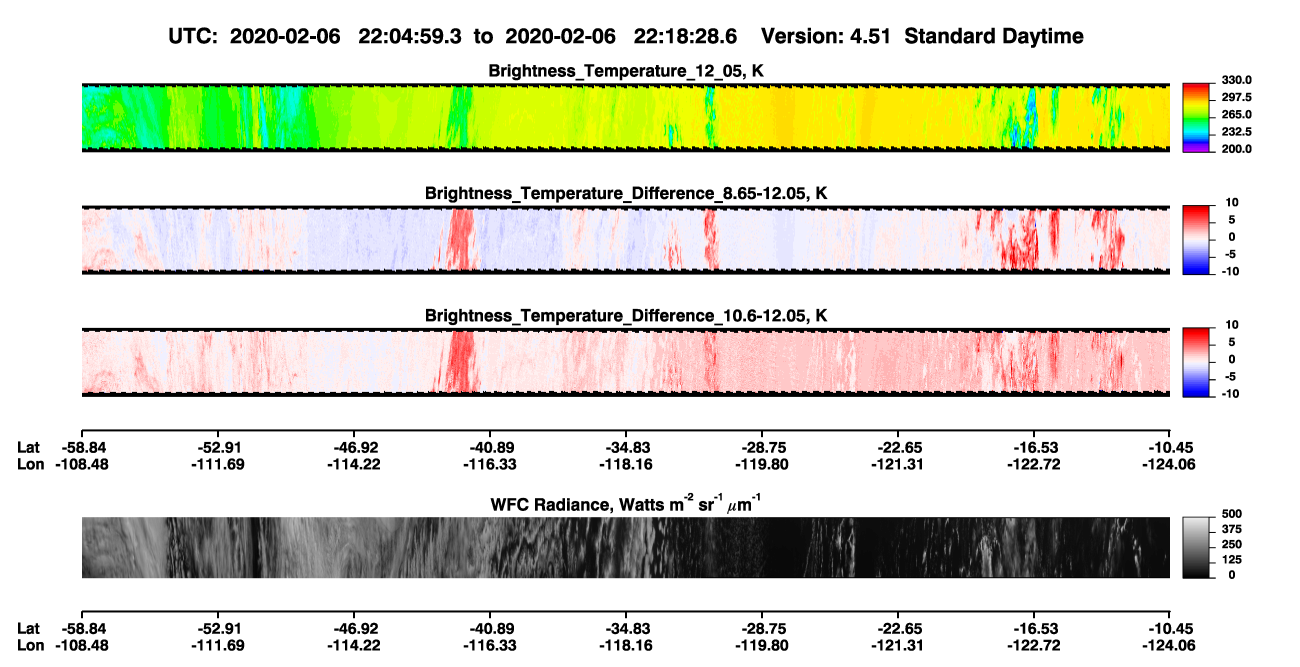Click the end time 22:18:28.6 in the header
Image resolution: width=1300 pixels, height=667 pixels.
tap(686, 36)
